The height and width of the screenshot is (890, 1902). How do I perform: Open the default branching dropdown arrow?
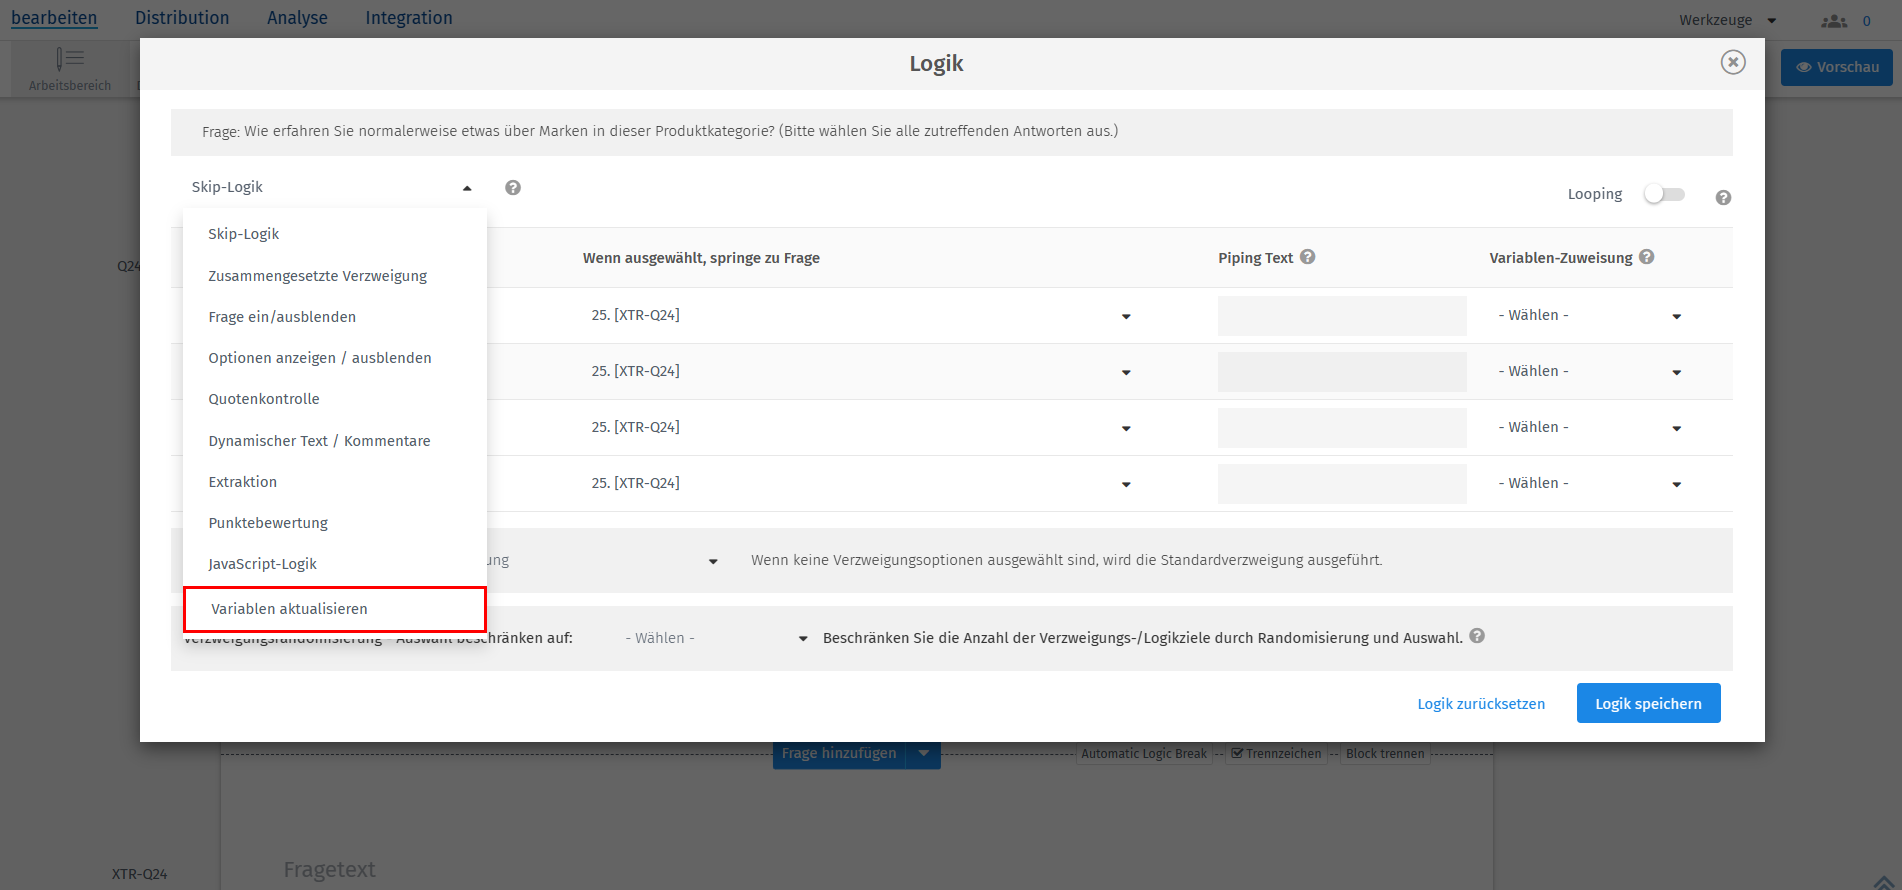point(713,562)
